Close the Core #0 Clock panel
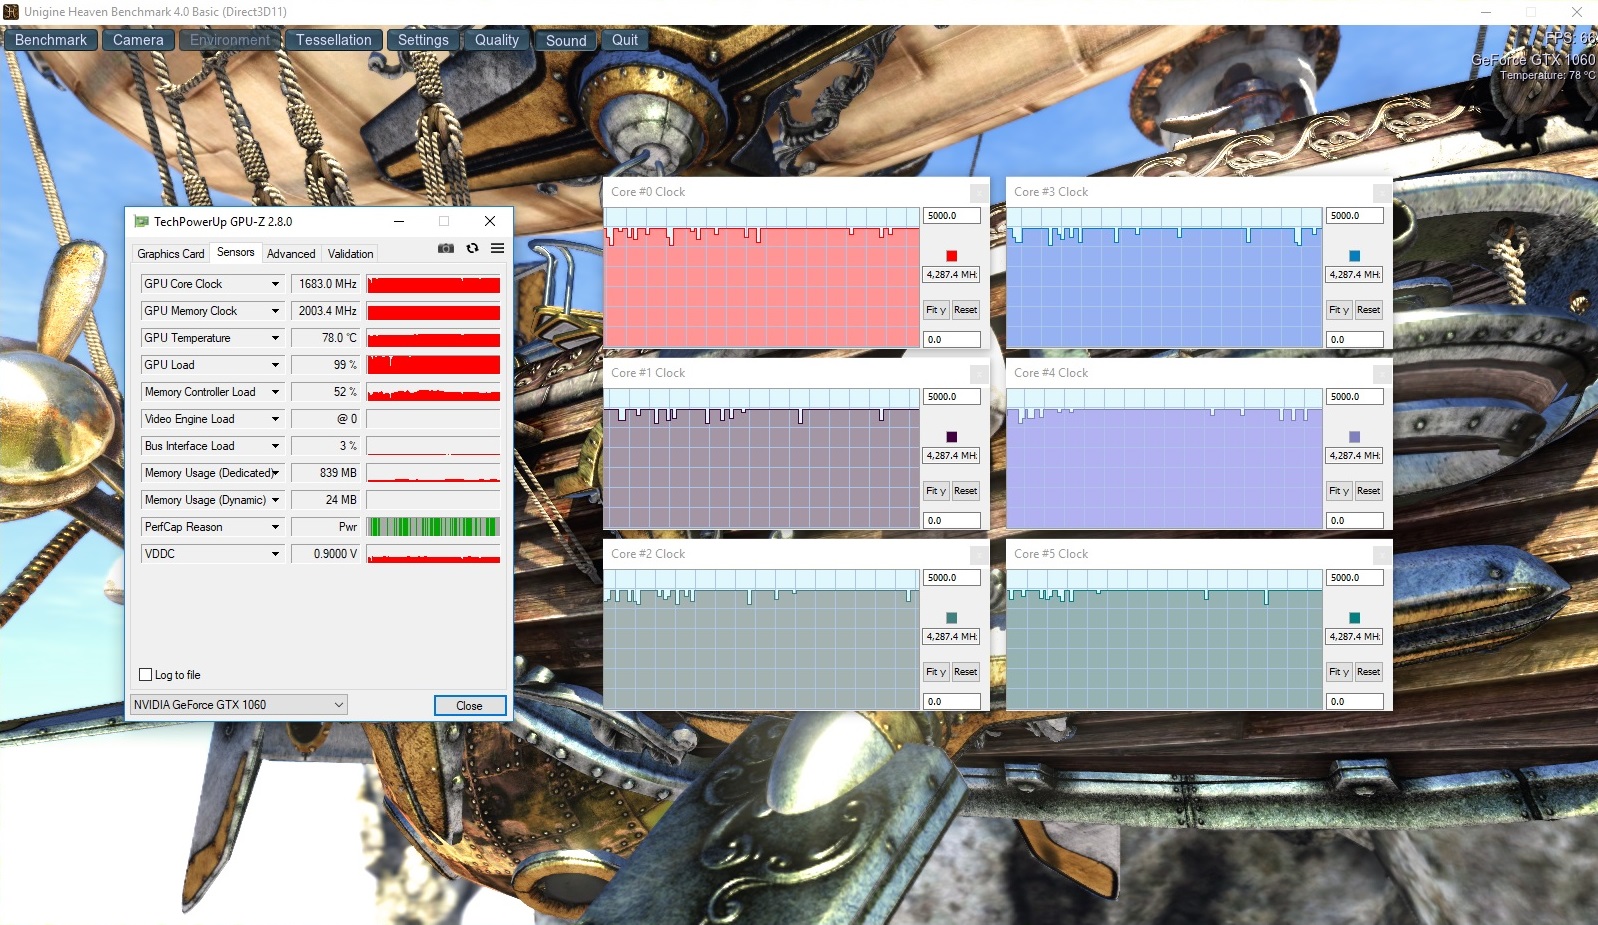This screenshot has width=1598, height=925. pyautogui.click(x=979, y=192)
